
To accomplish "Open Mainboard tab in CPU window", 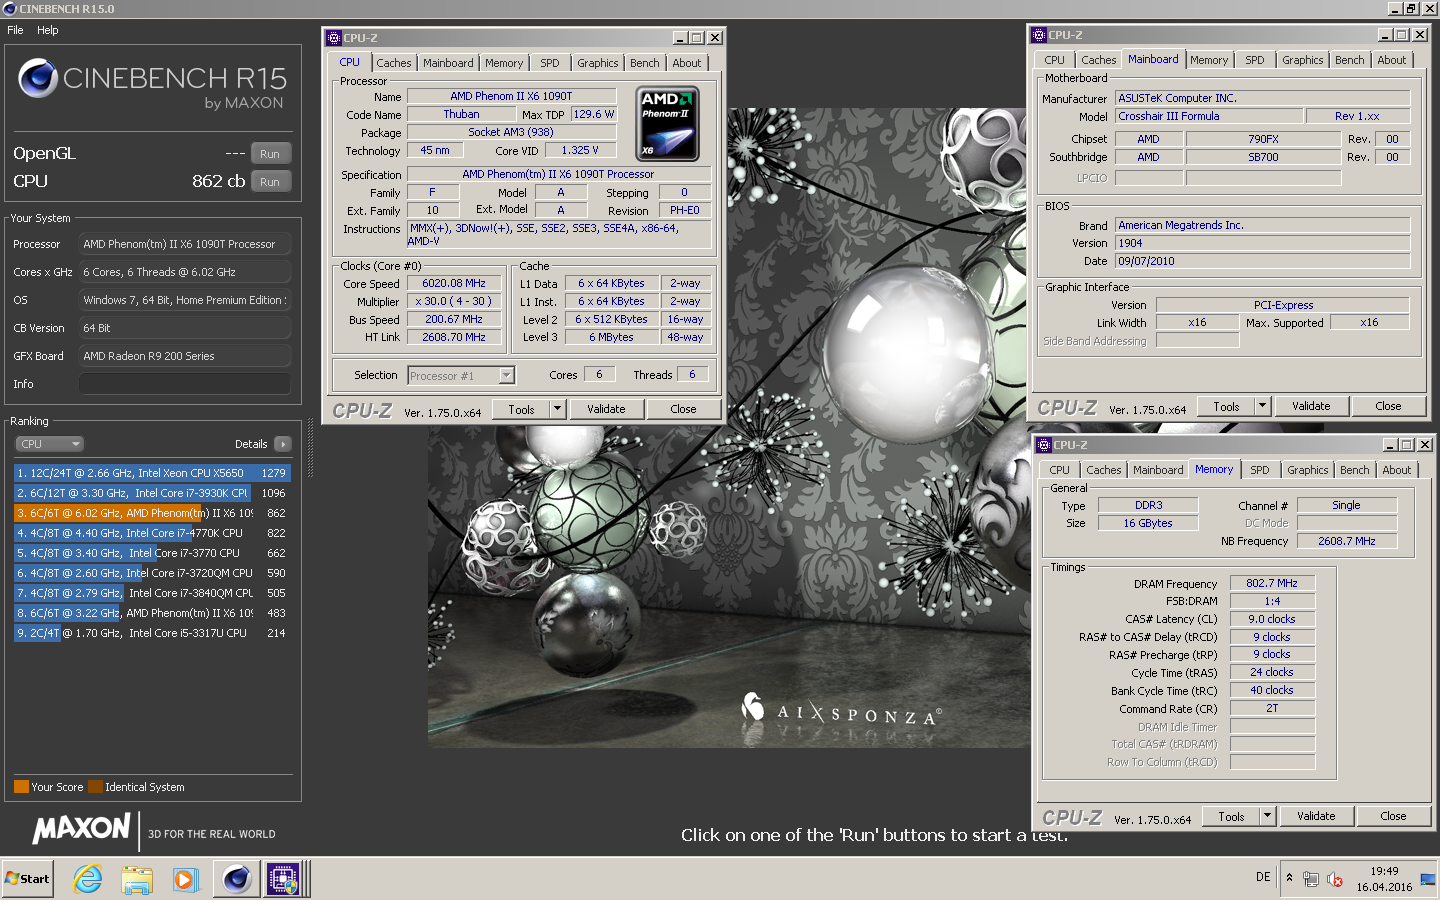I will 448,63.
